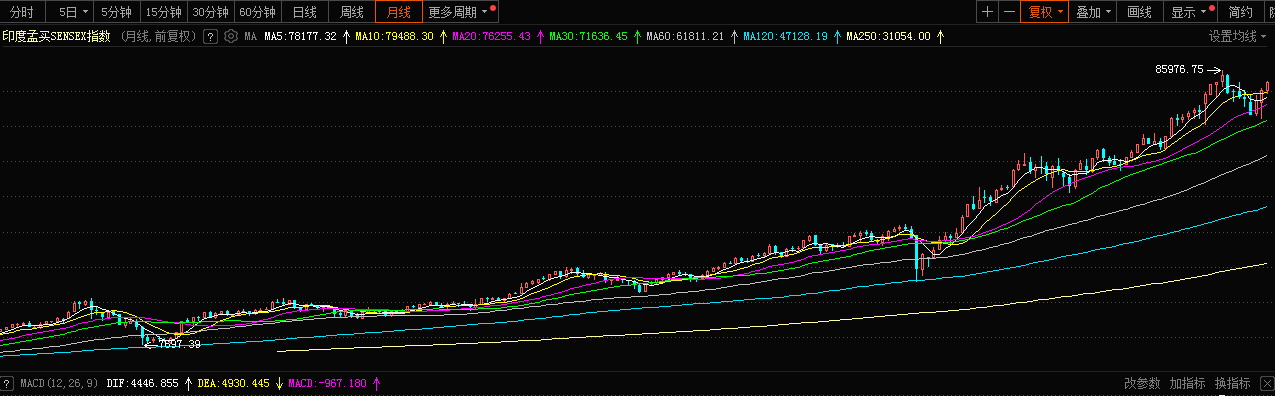Click the 85976.75 high price marker

1179,69
